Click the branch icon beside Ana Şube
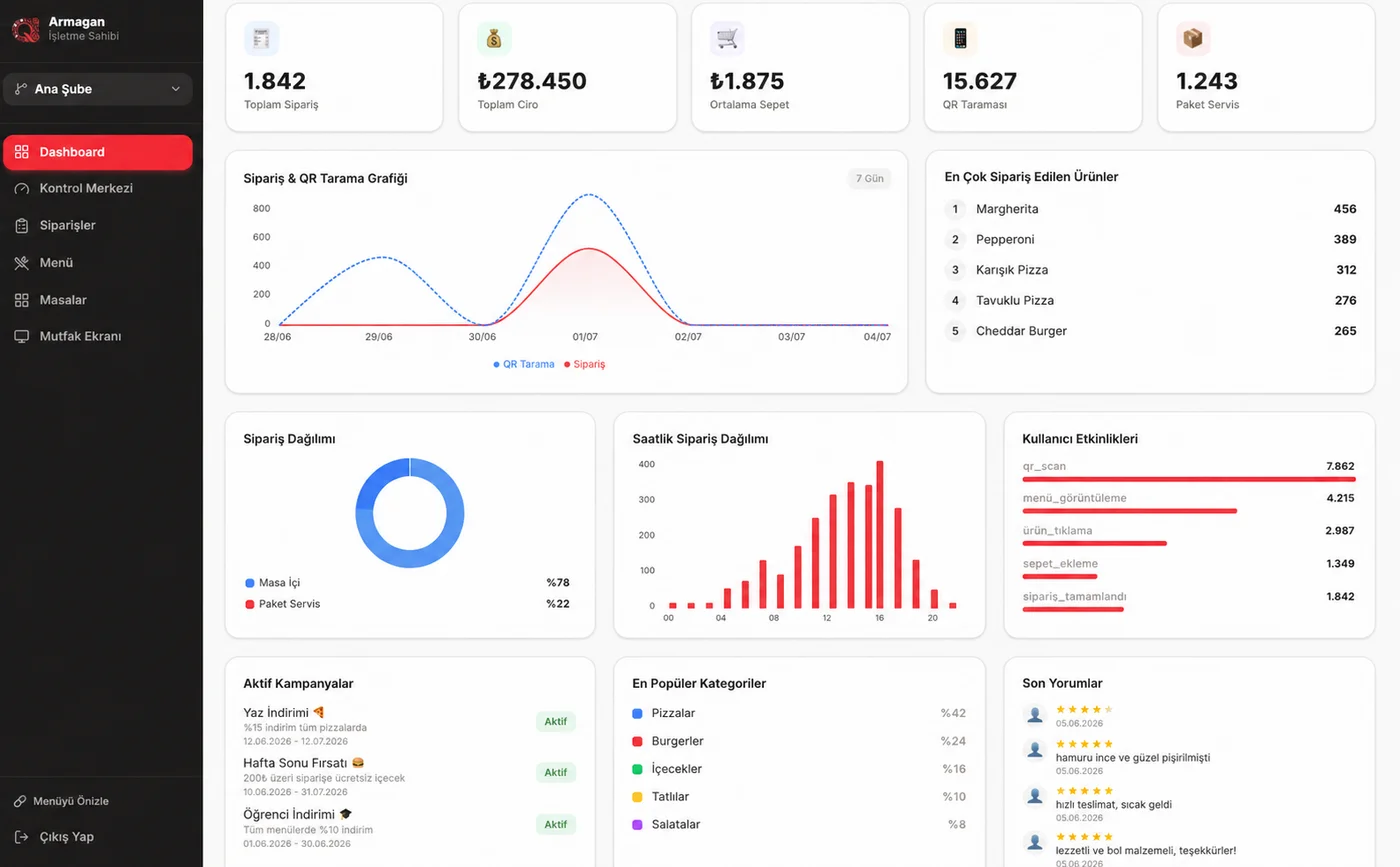Image resolution: width=1400 pixels, height=867 pixels. [x=21, y=89]
